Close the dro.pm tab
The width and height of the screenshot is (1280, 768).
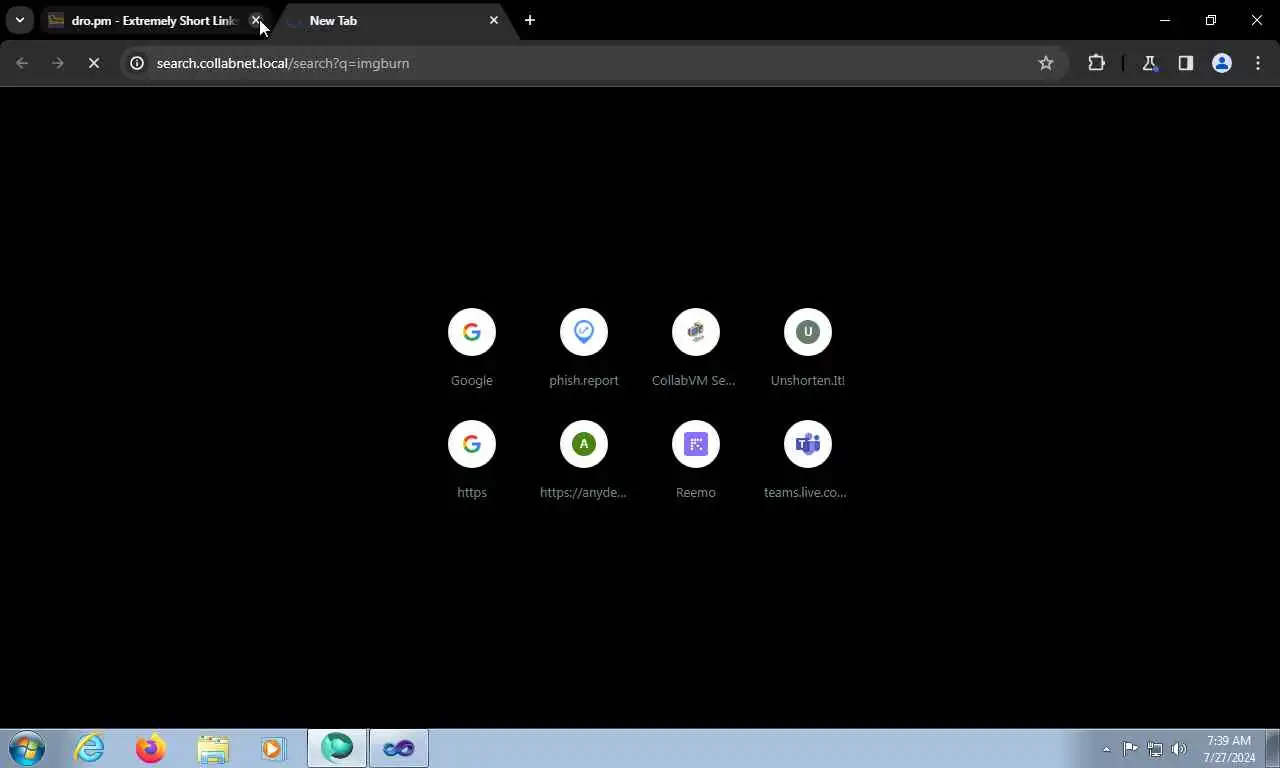pos(255,20)
